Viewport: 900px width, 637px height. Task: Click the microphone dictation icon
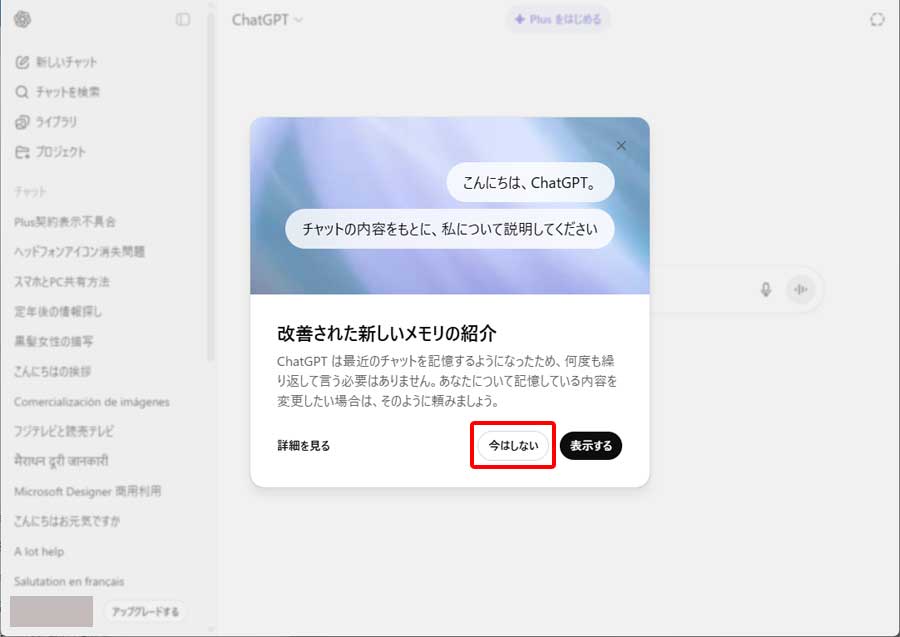tap(766, 290)
